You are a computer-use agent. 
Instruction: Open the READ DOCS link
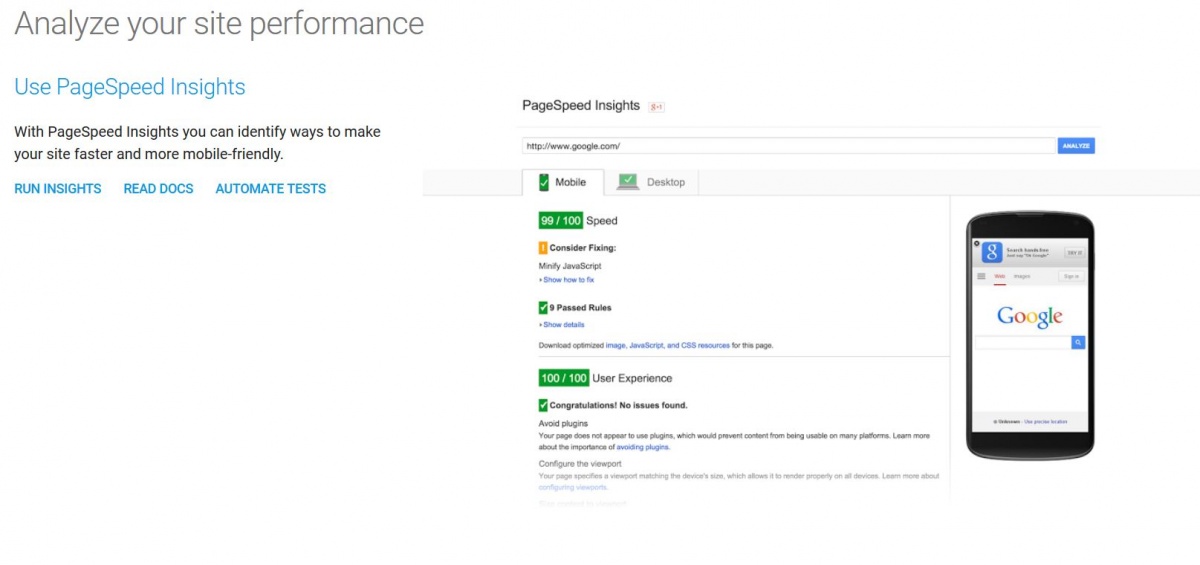pos(158,188)
